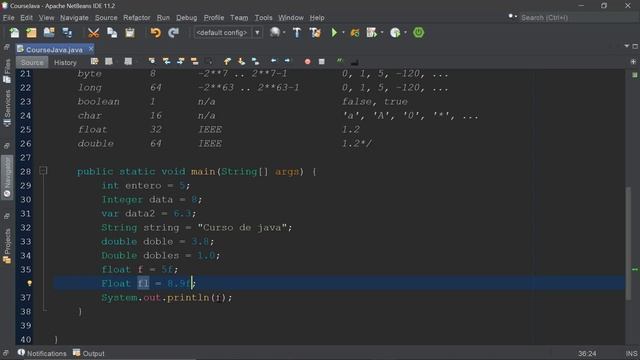This screenshot has width=640, height=360.
Task: Open the Window menu
Action: pyautogui.click(x=291, y=18)
